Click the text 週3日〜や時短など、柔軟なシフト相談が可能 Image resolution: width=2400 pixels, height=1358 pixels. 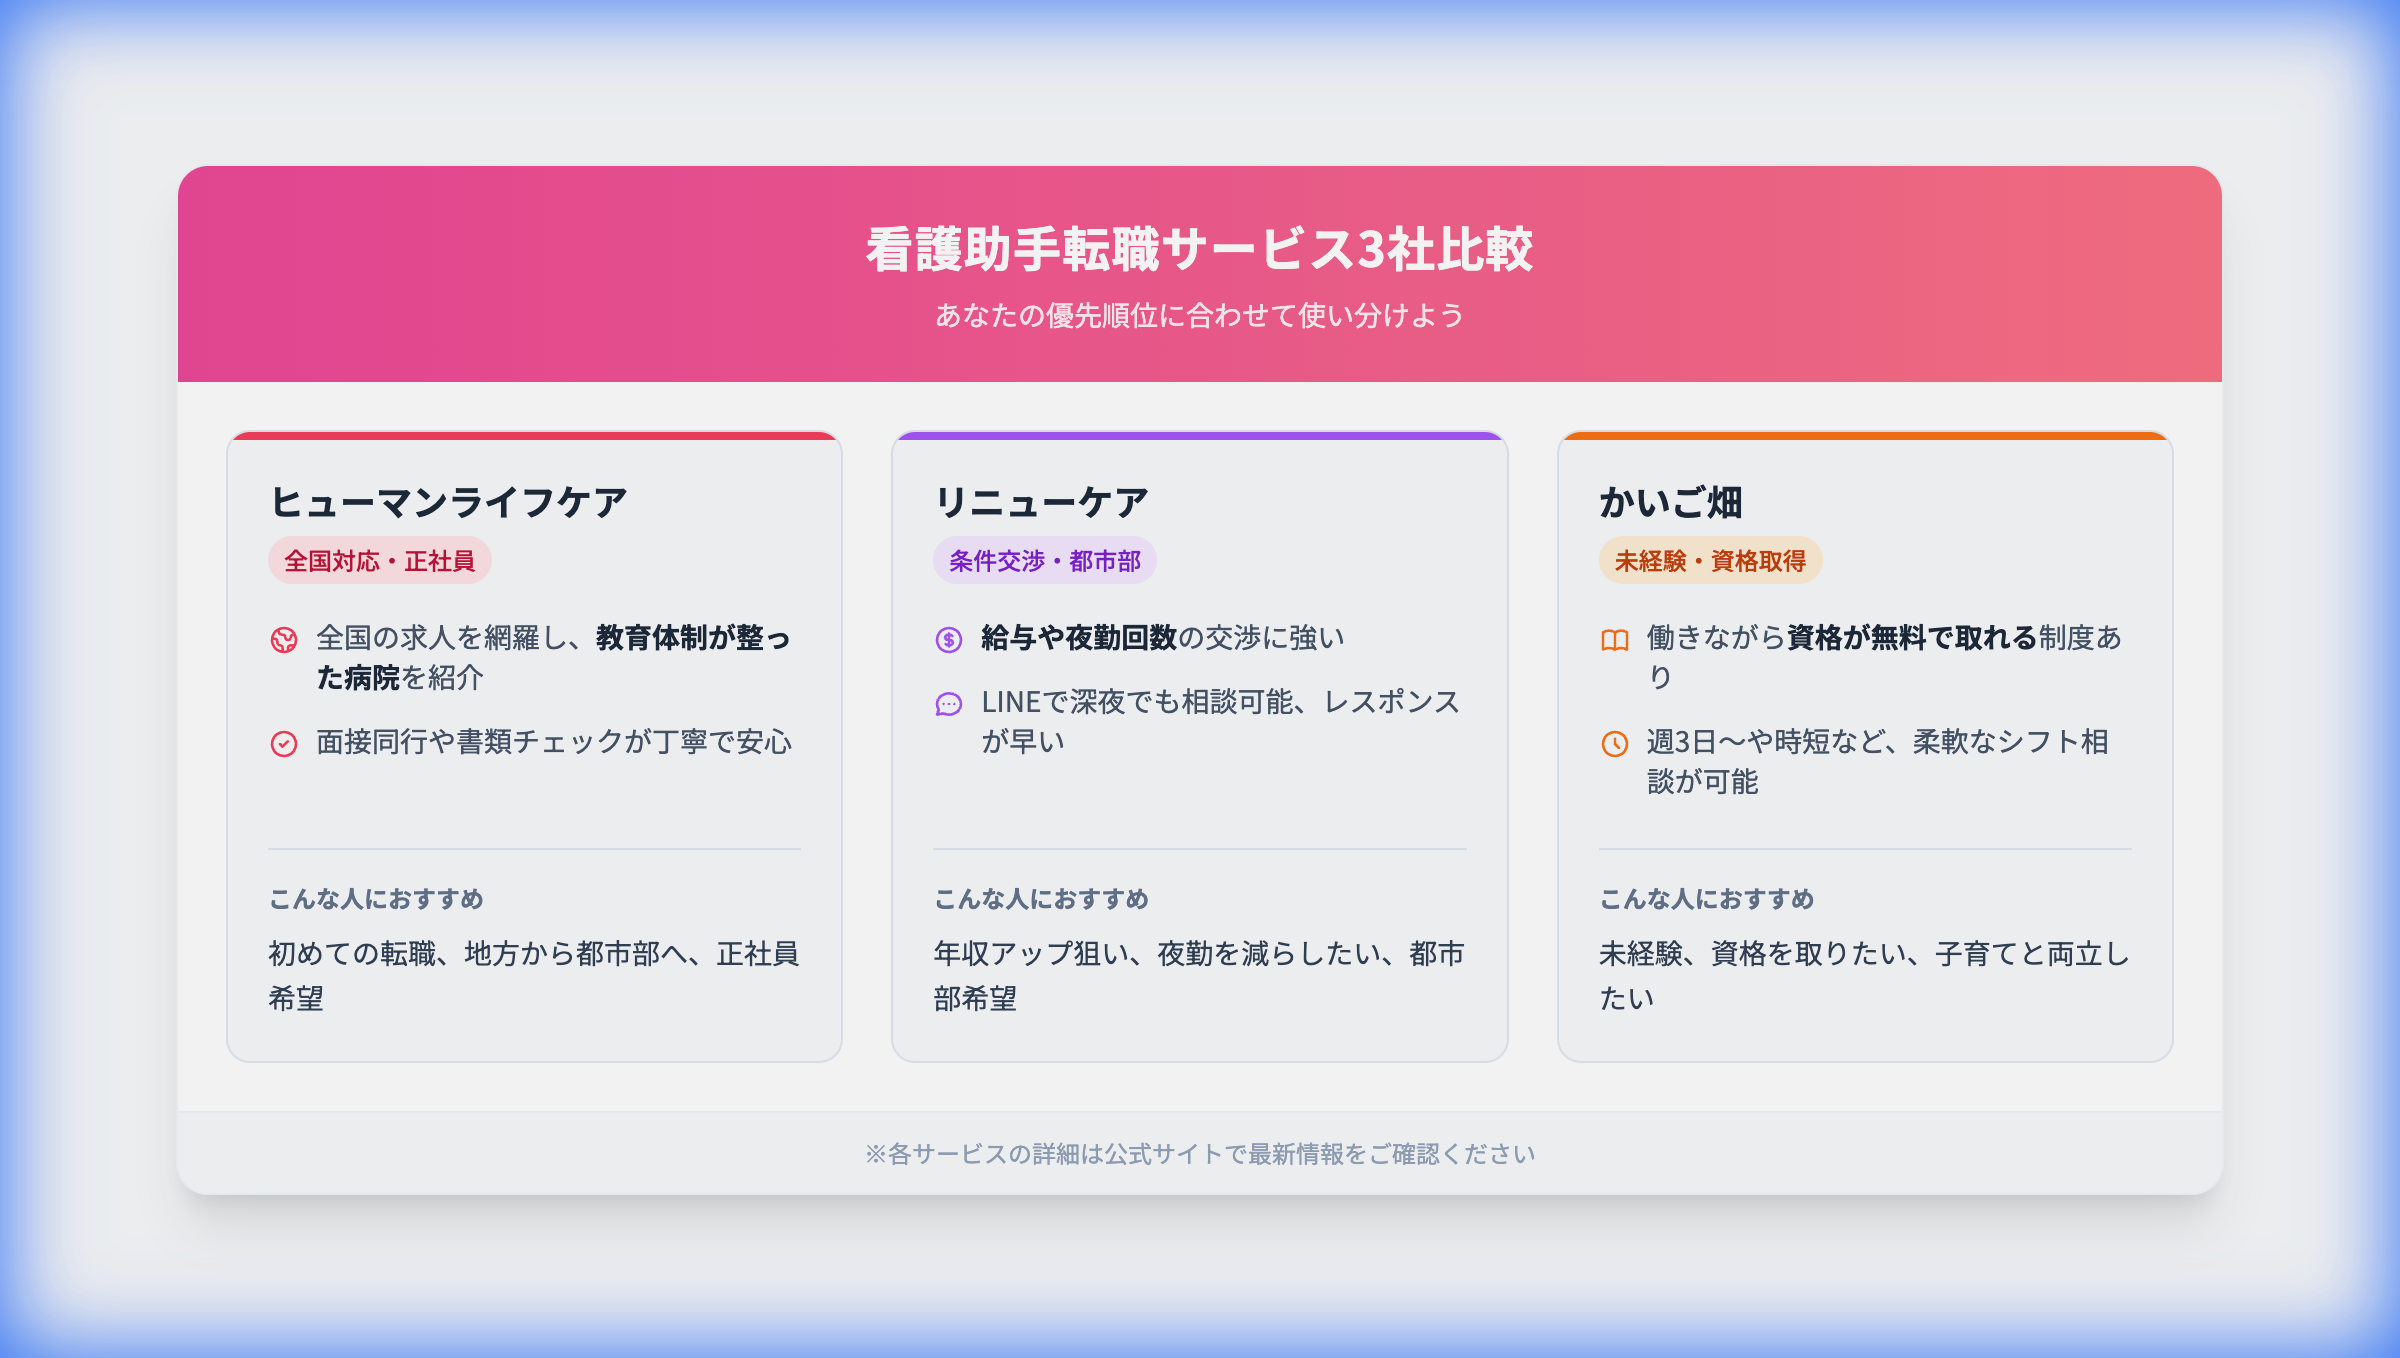click(x=1878, y=762)
